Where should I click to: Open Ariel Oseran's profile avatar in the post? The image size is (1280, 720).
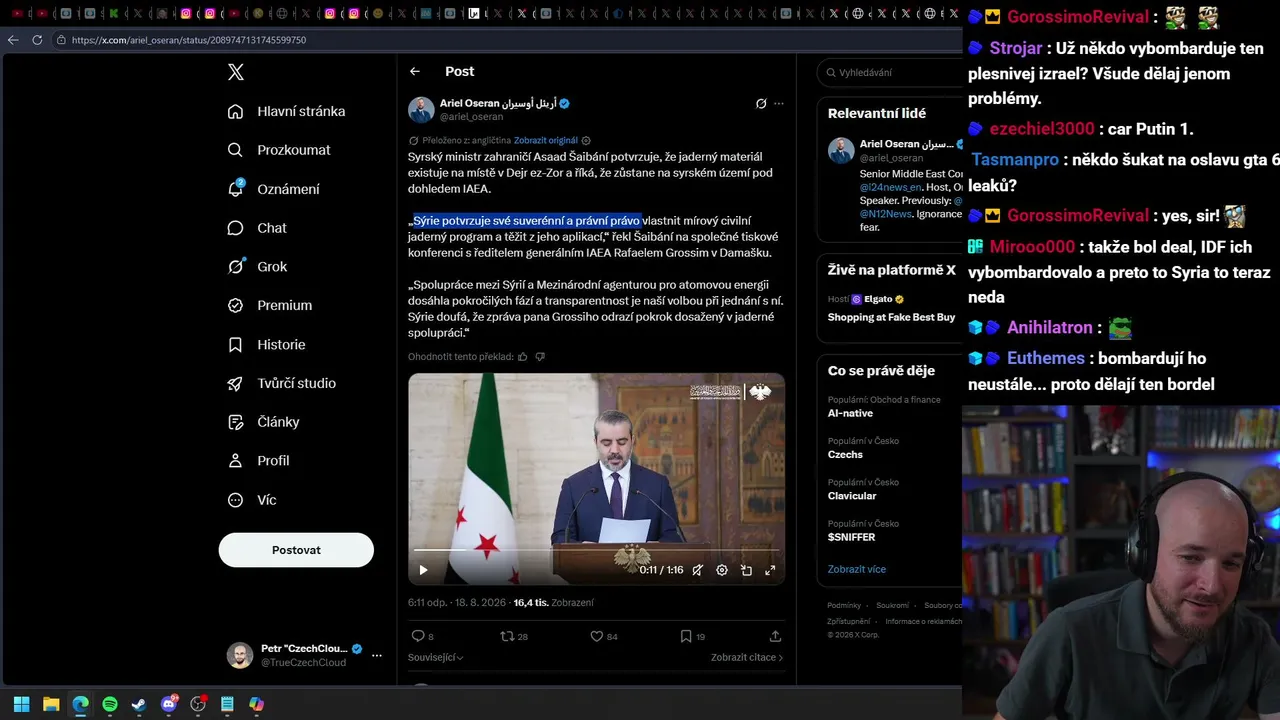click(x=421, y=109)
